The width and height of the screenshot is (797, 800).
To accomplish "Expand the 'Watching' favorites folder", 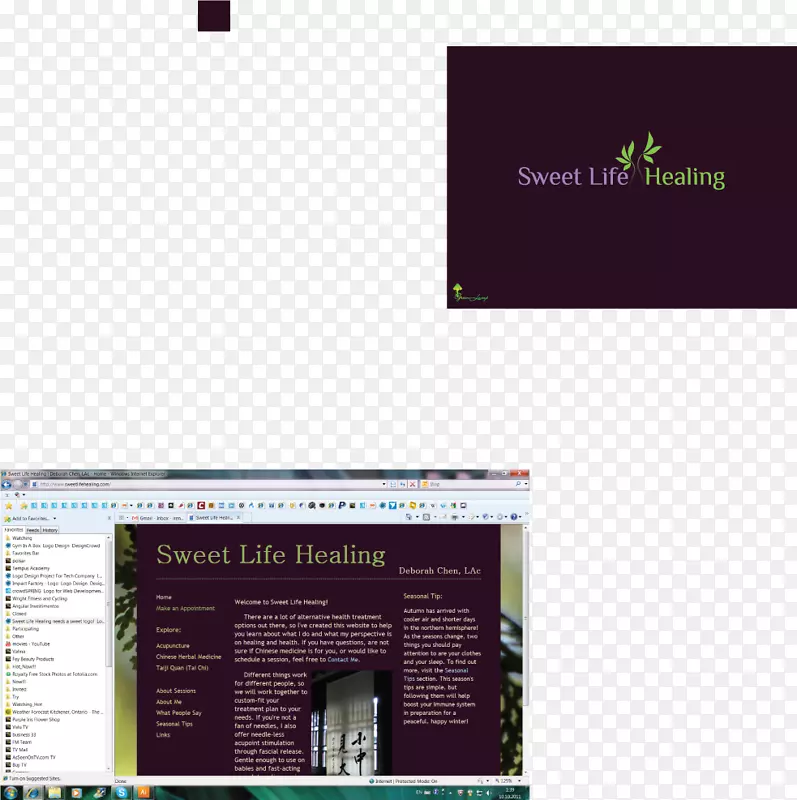I will 22,538.
